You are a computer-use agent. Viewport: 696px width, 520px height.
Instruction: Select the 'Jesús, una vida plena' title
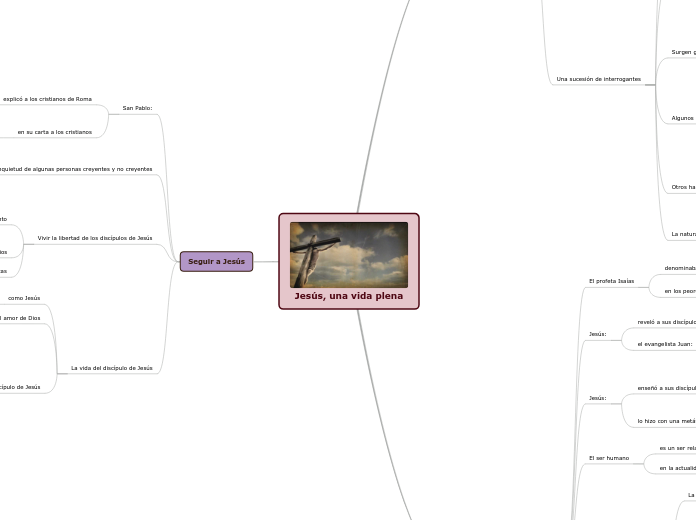click(349, 296)
